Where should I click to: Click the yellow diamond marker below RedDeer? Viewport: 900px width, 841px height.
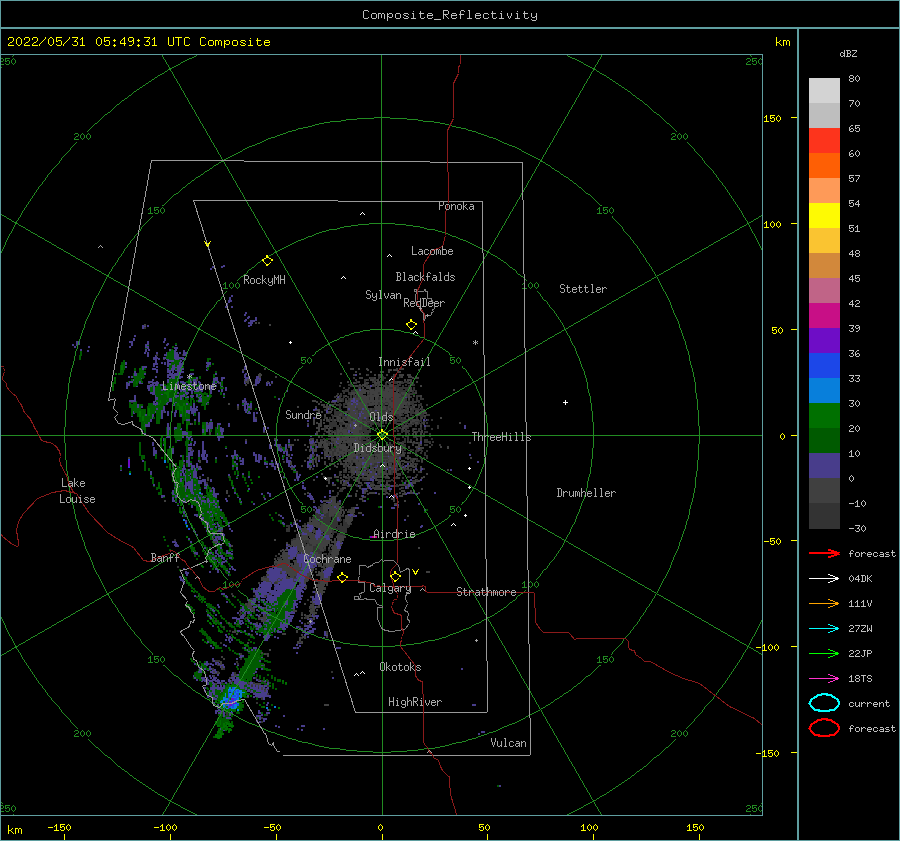(x=411, y=325)
